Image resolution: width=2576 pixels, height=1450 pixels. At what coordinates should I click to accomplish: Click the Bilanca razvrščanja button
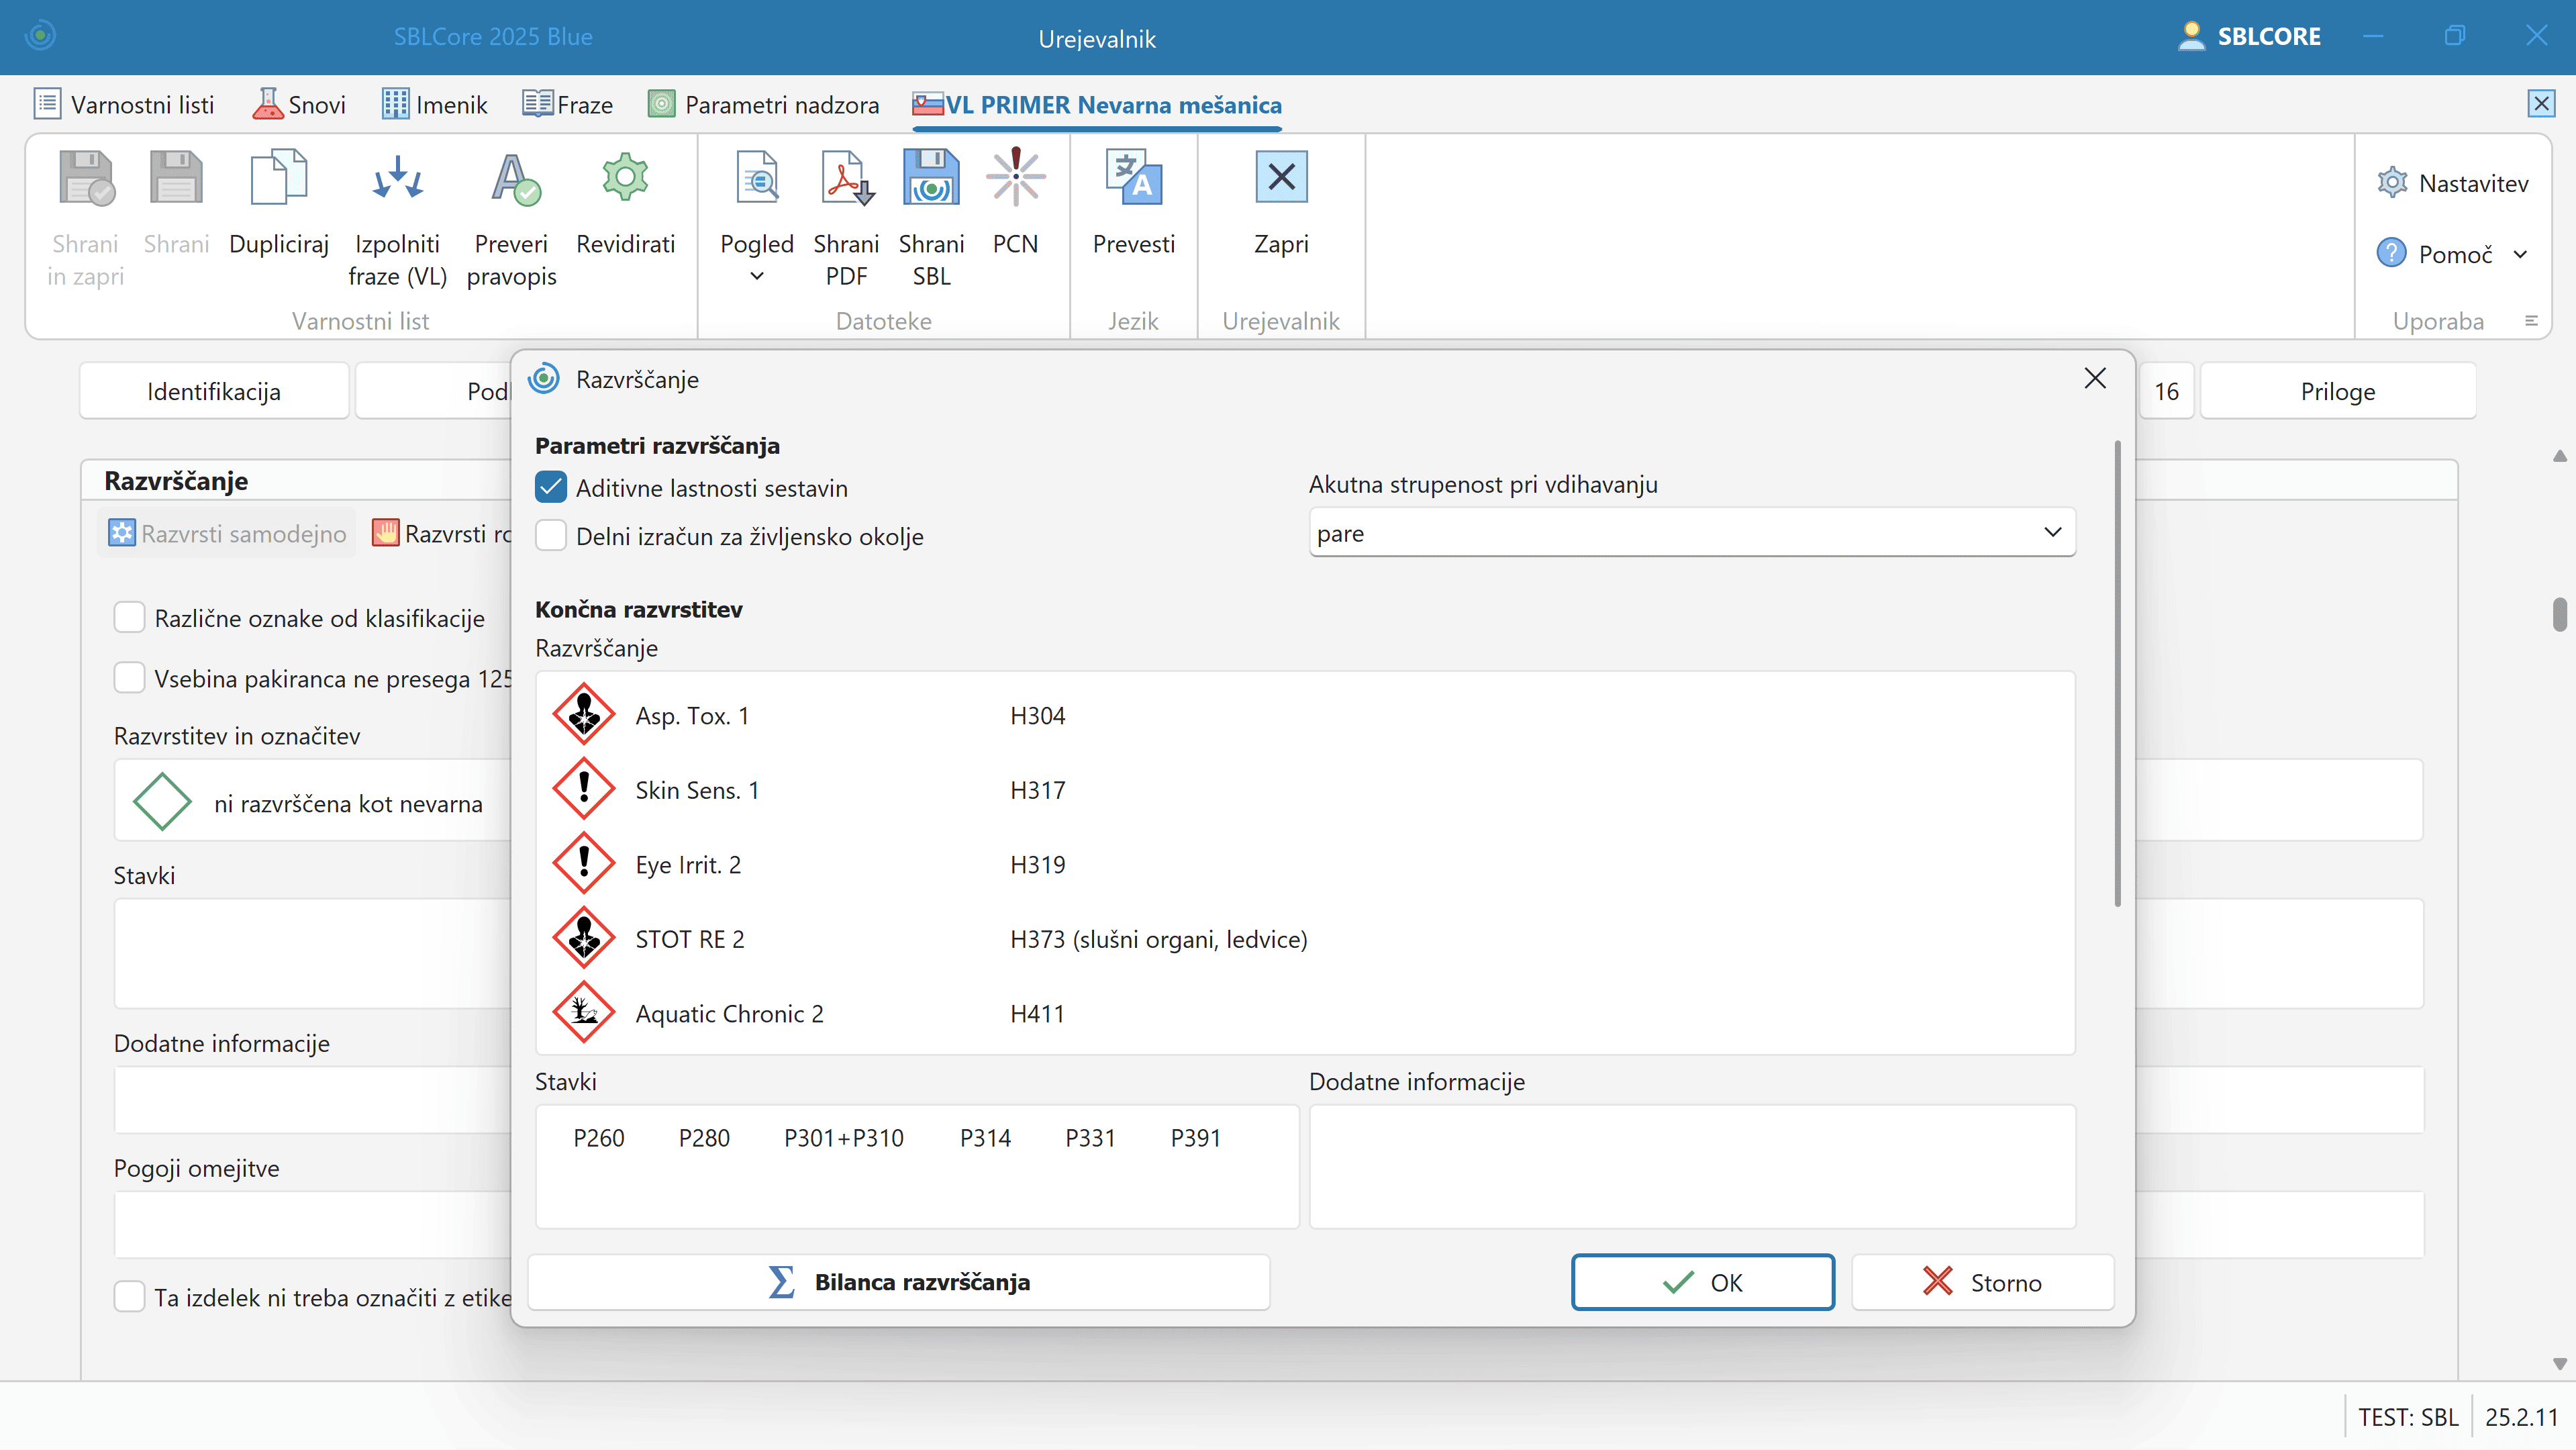pos(898,1282)
